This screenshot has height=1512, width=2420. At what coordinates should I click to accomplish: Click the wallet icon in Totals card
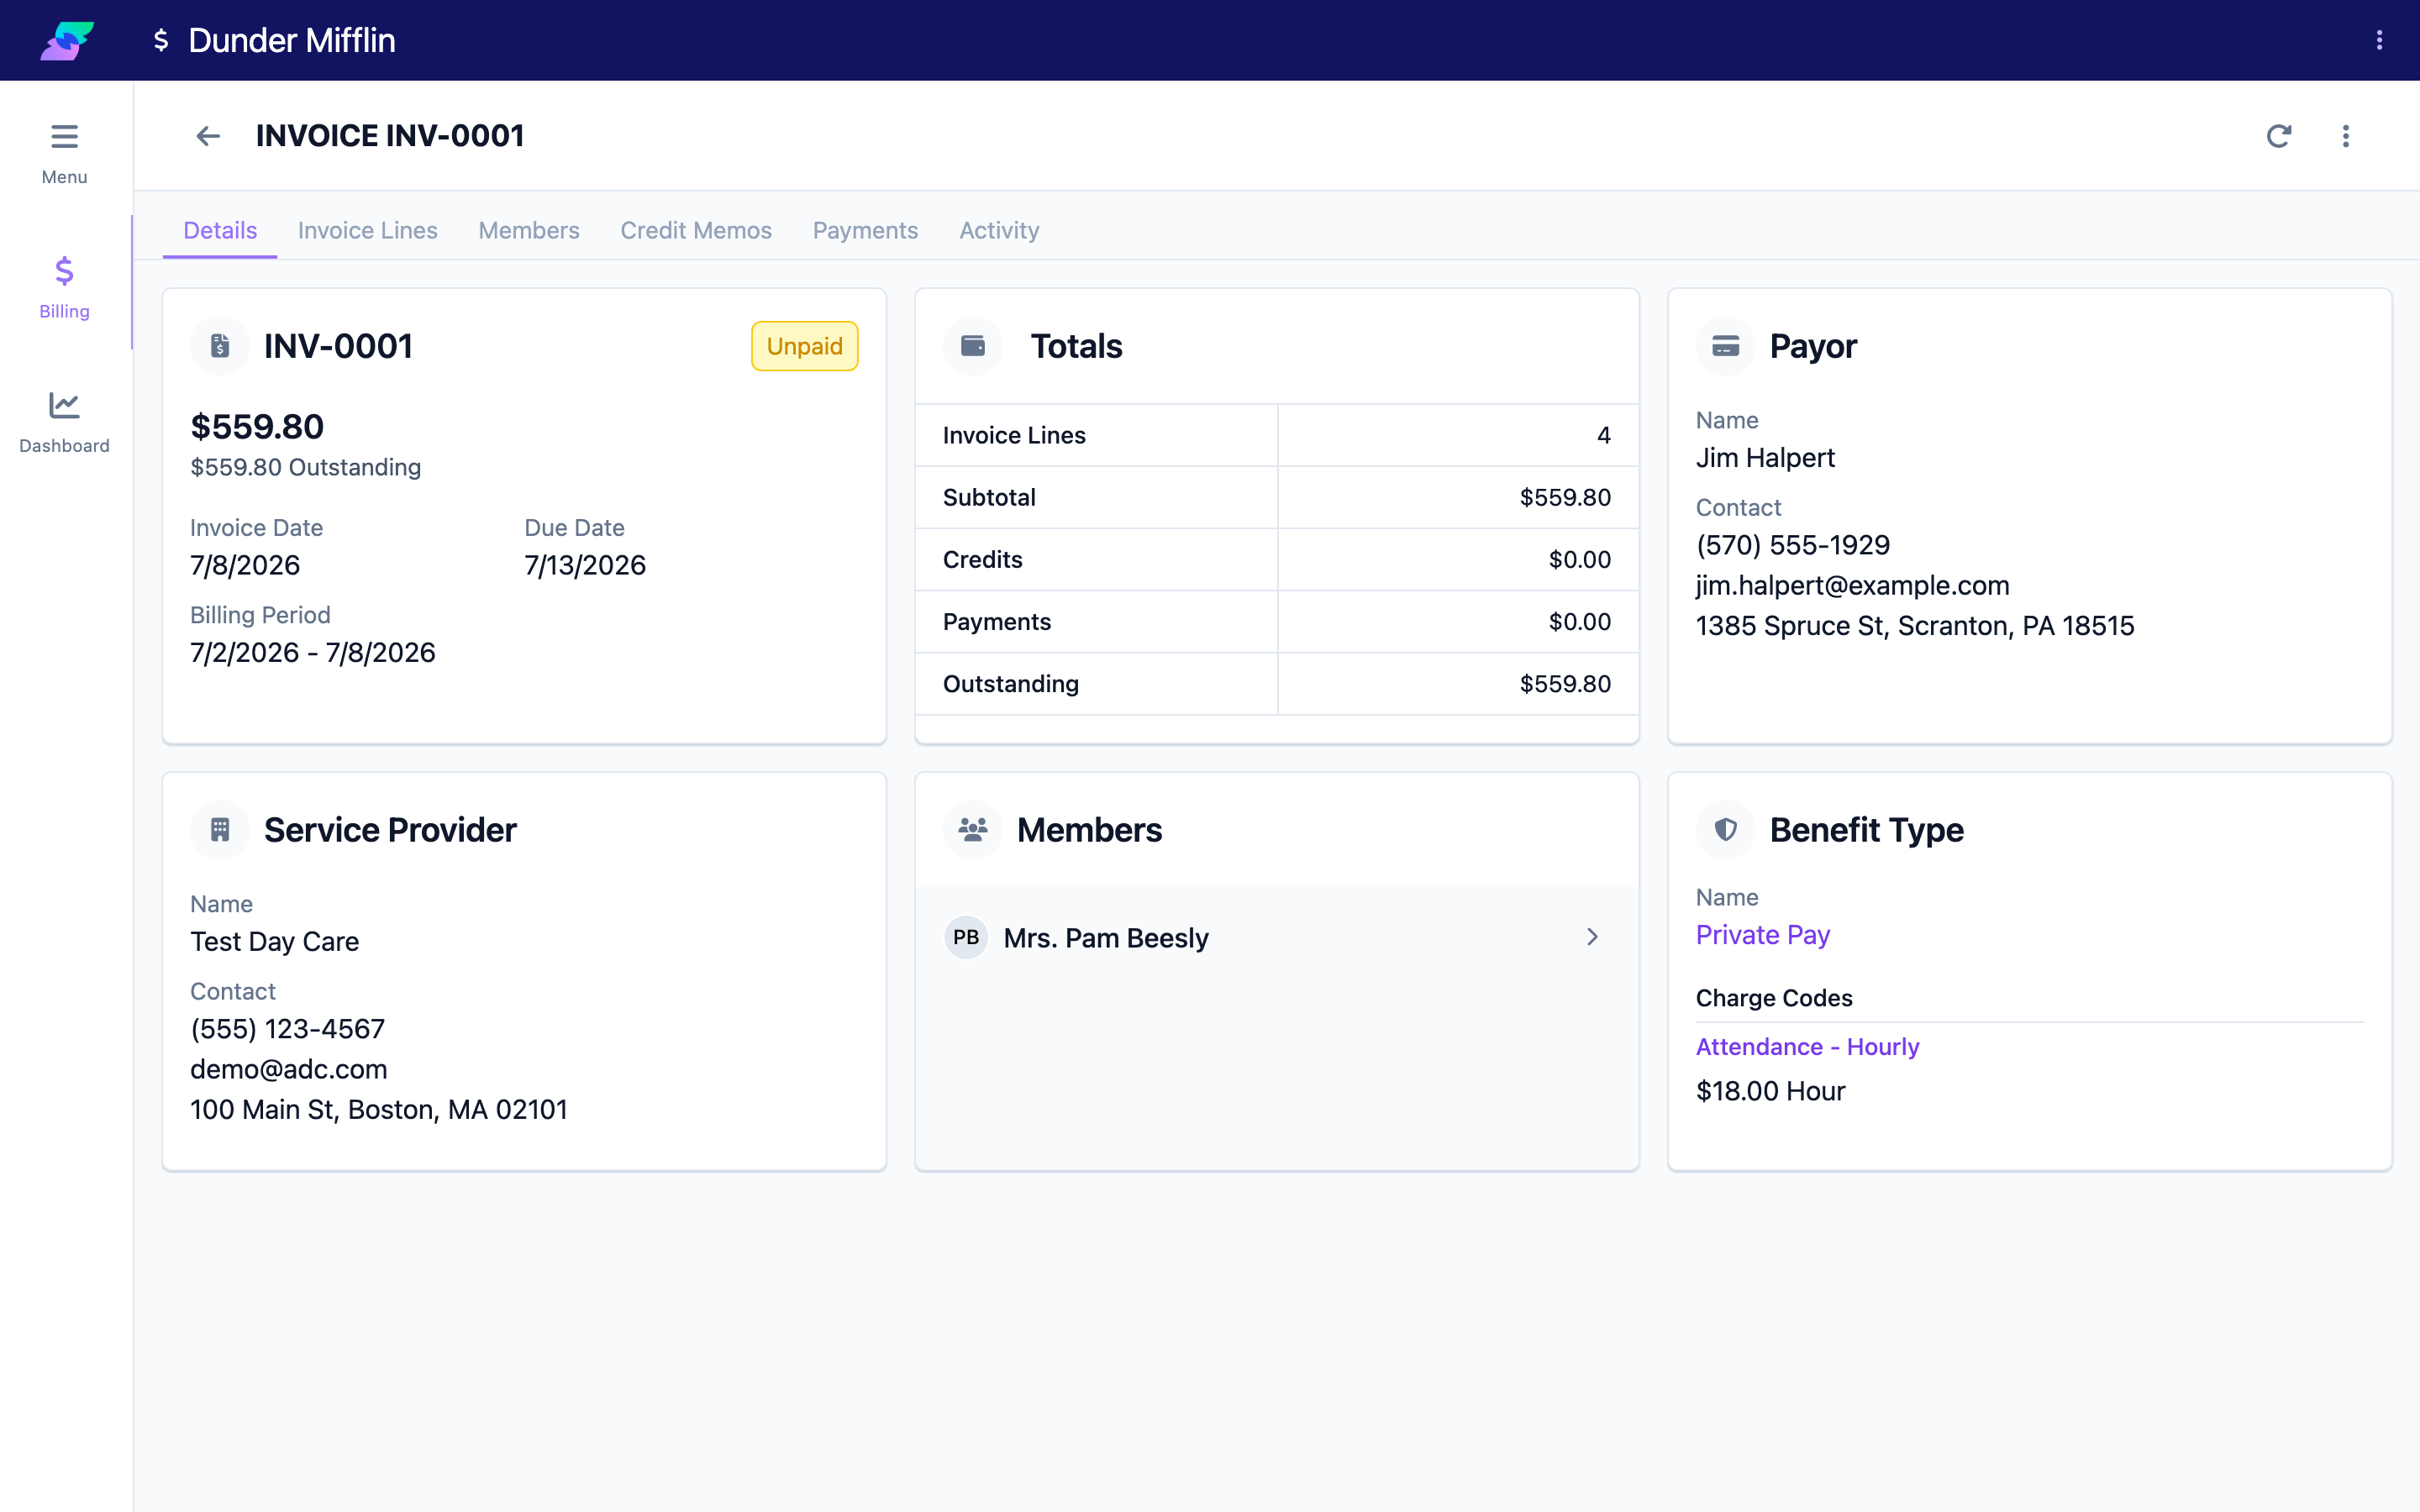pyautogui.click(x=973, y=346)
